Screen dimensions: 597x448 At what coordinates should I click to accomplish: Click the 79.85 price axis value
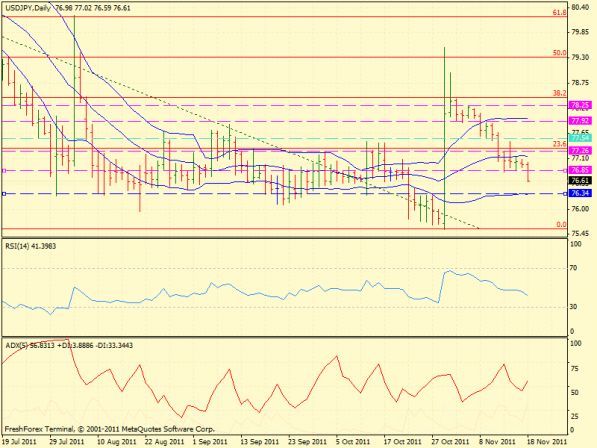pos(580,32)
